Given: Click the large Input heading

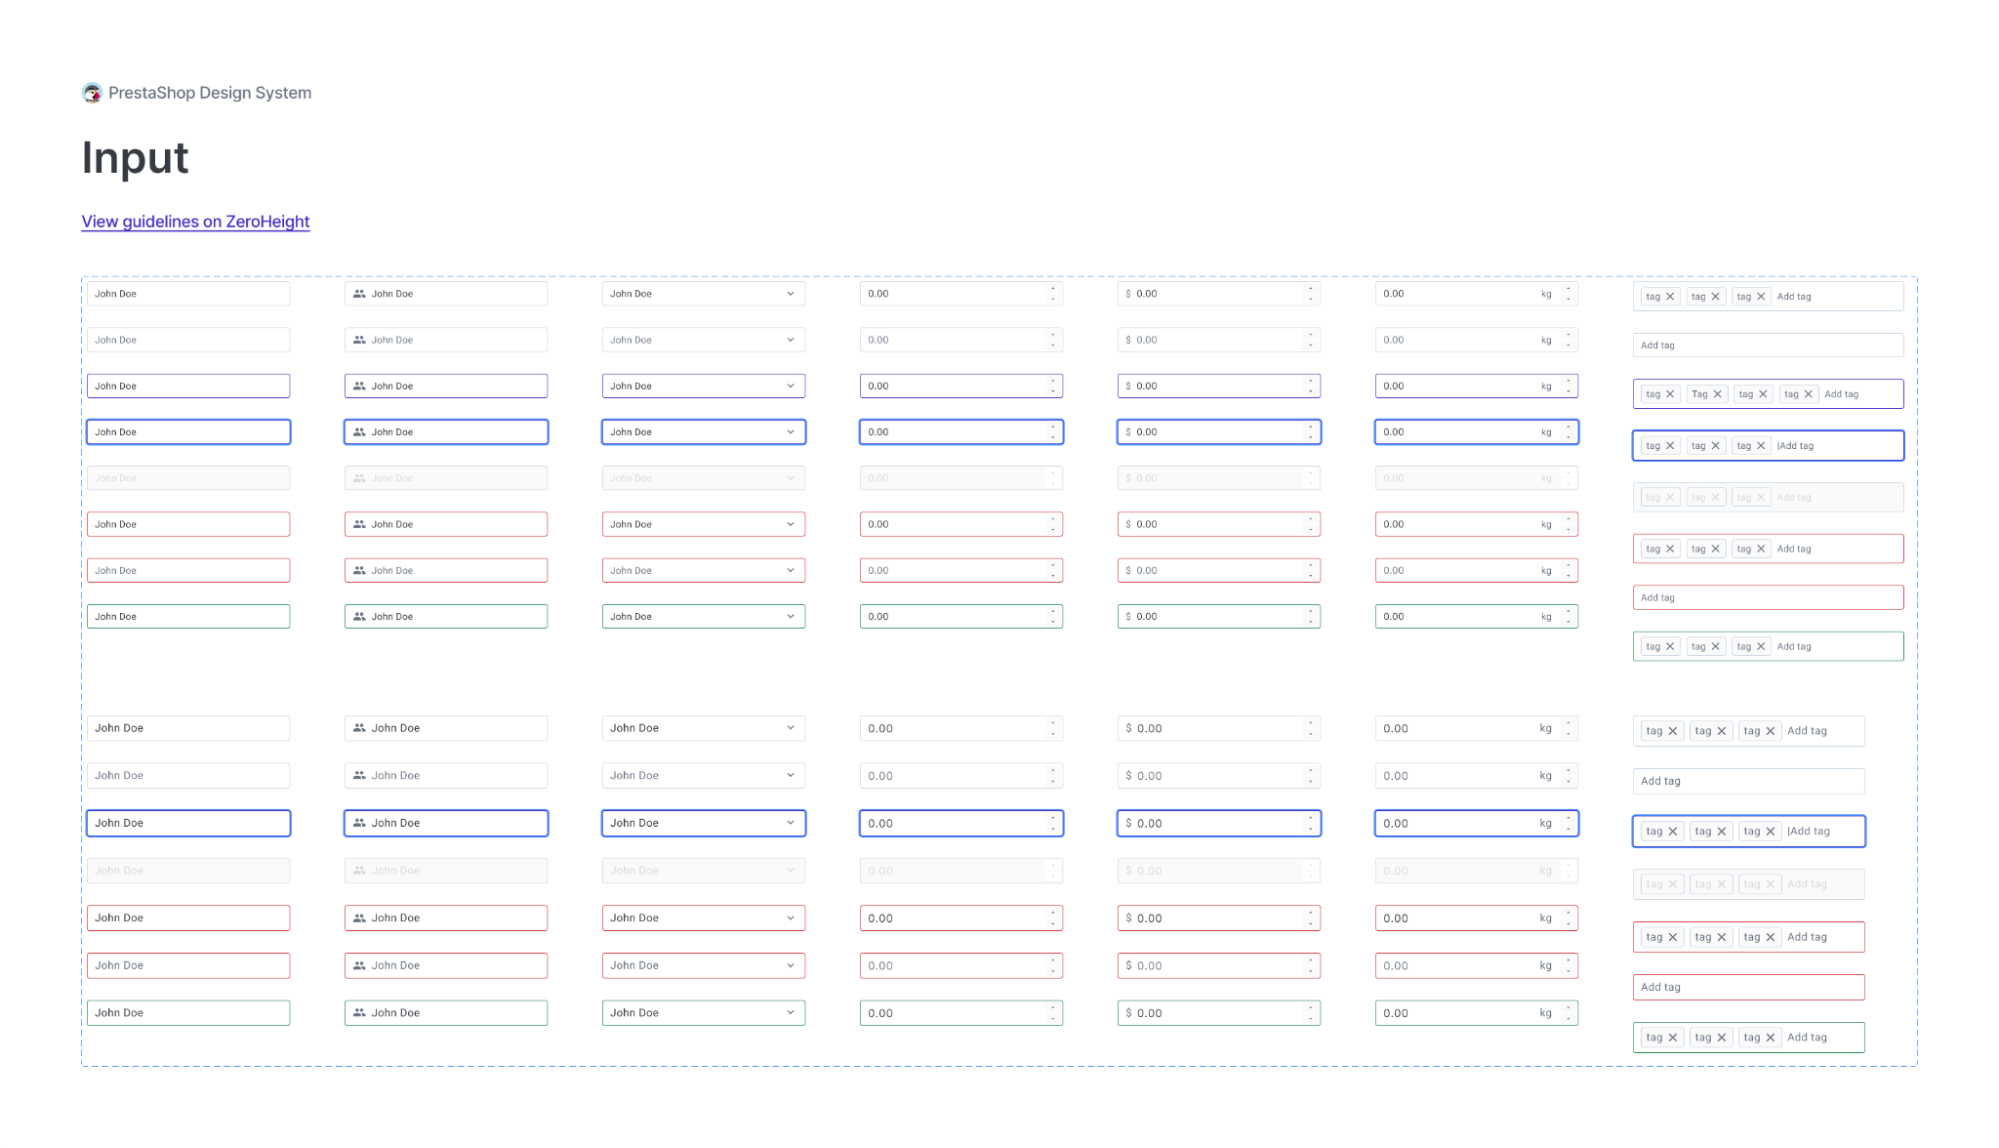Looking at the screenshot, I should pos(135,158).
